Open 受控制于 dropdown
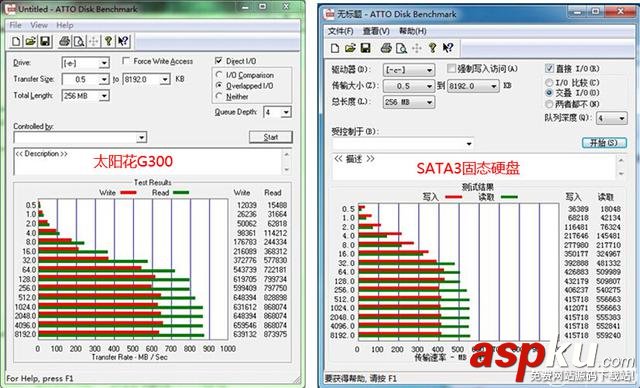 [x=403, y=144]
